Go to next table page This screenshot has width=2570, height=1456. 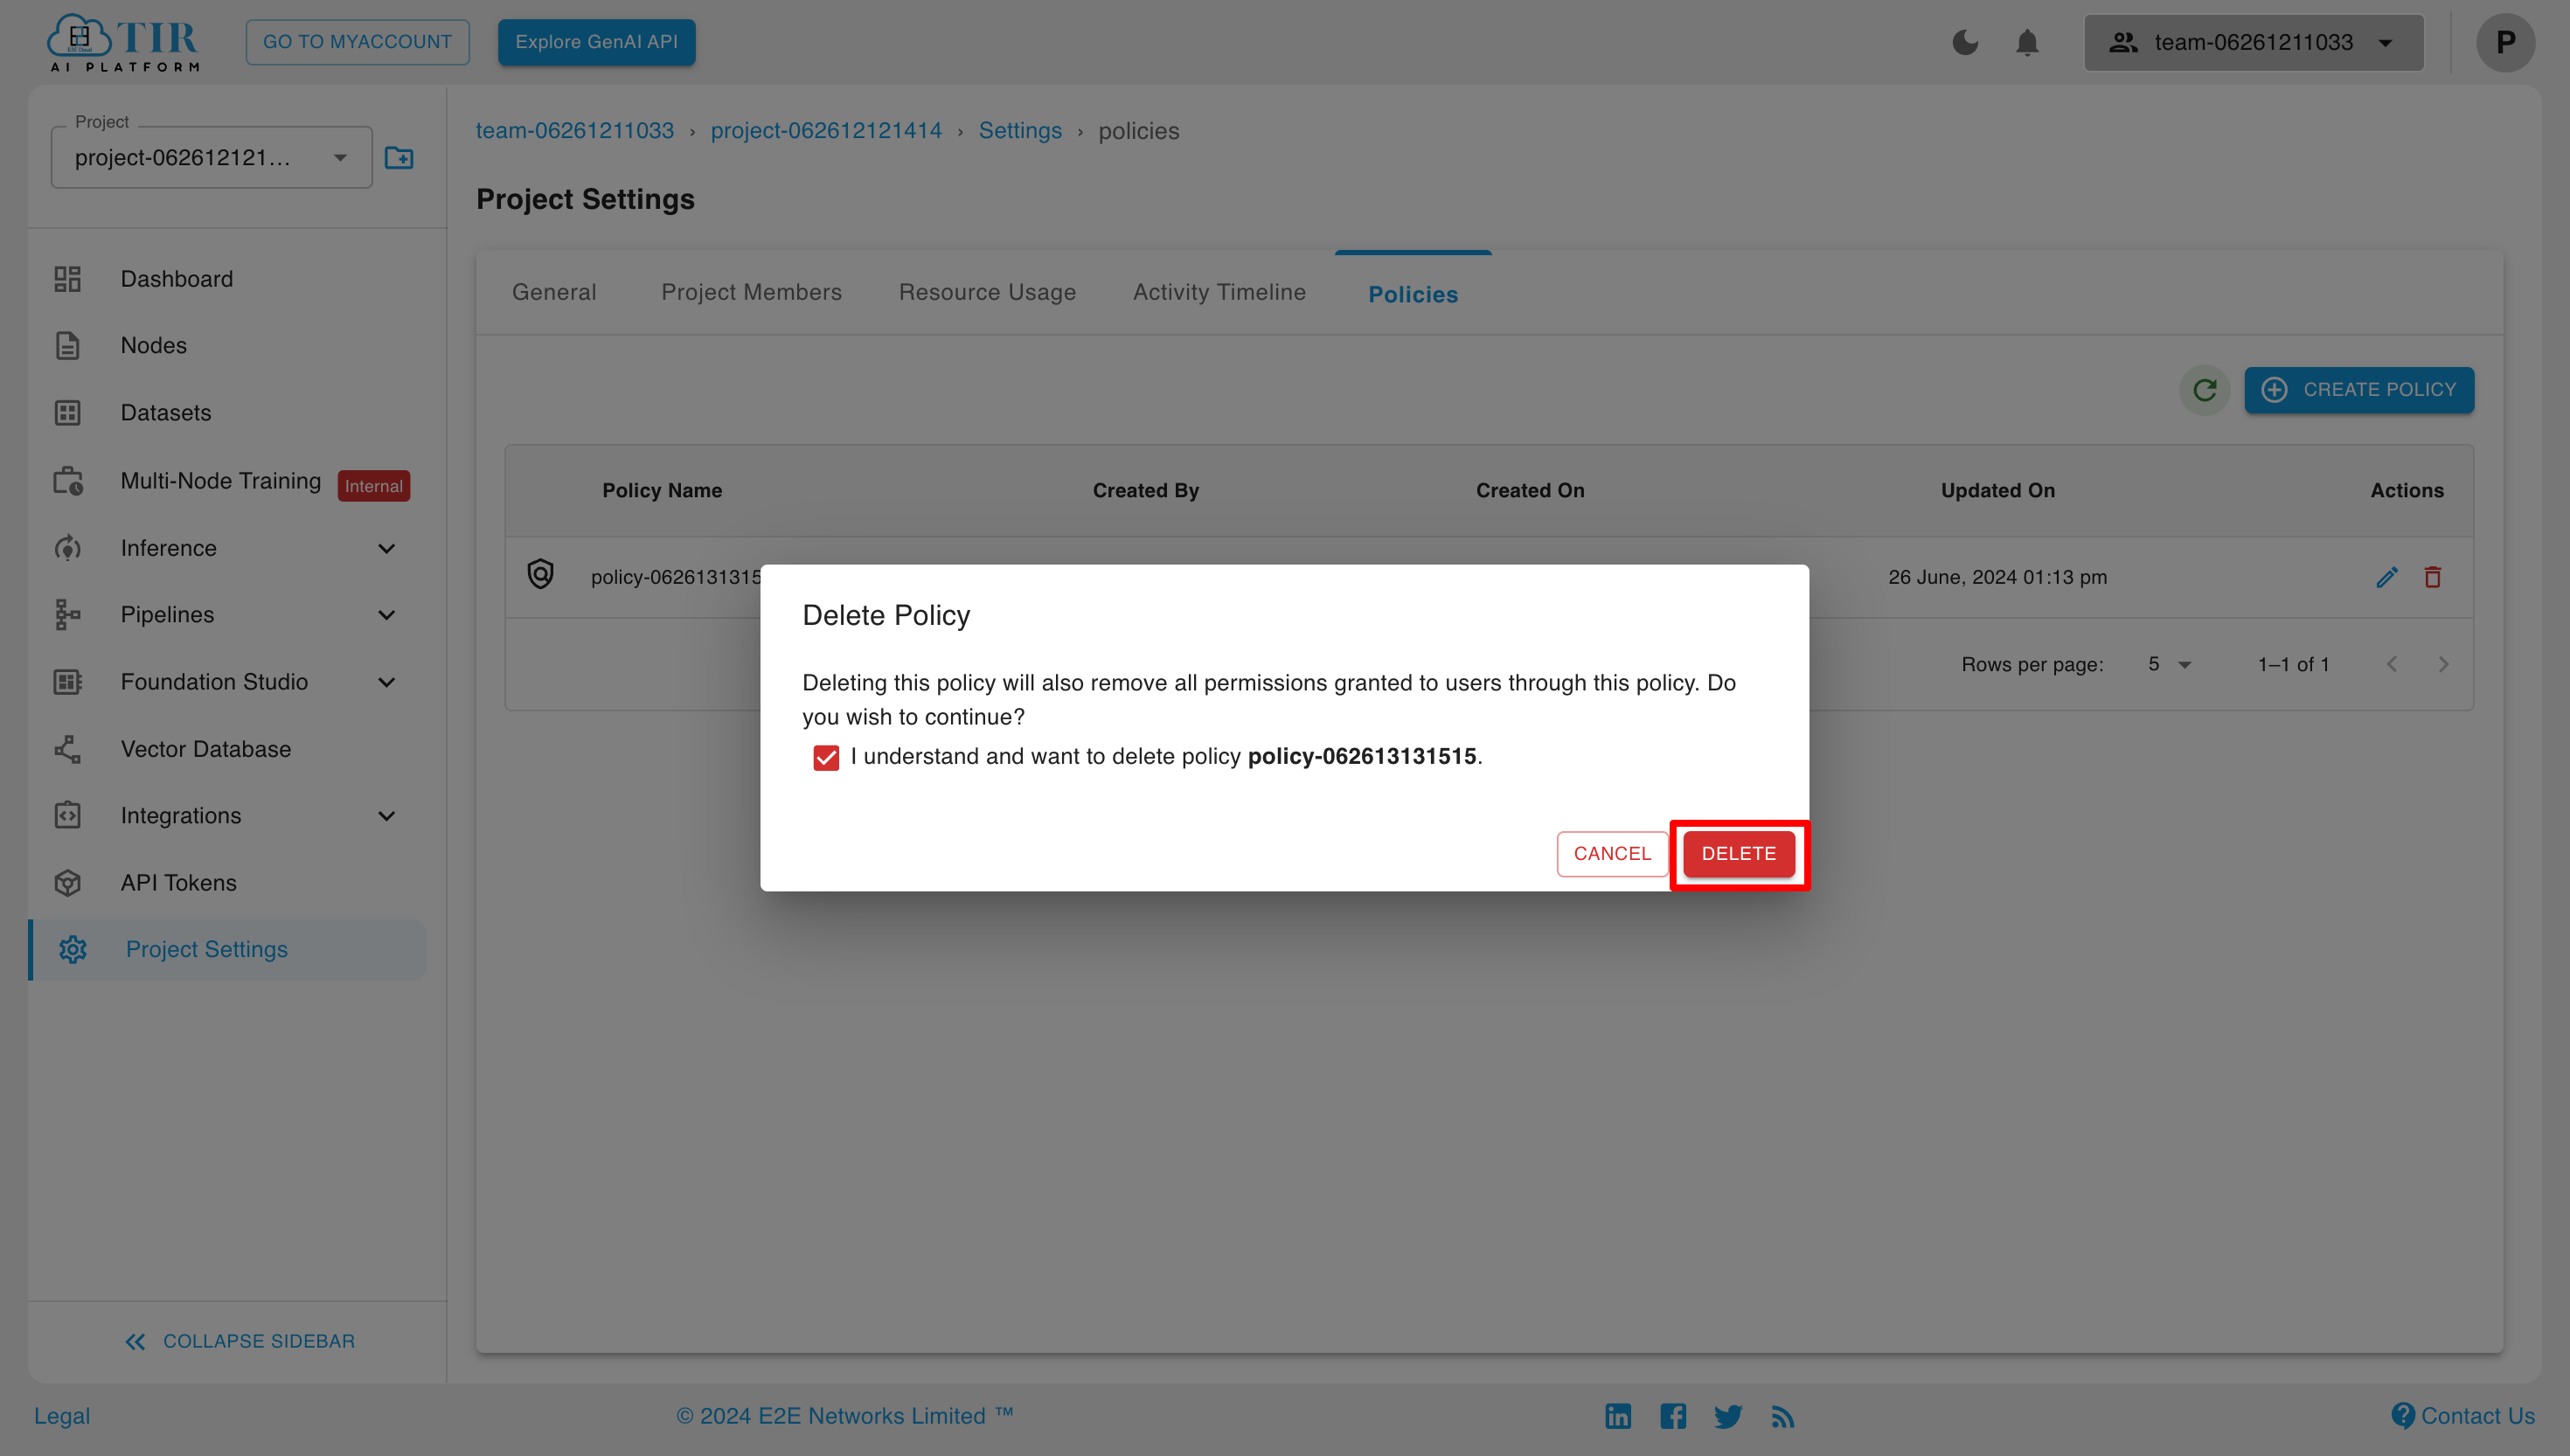(x=2443, y=664)
